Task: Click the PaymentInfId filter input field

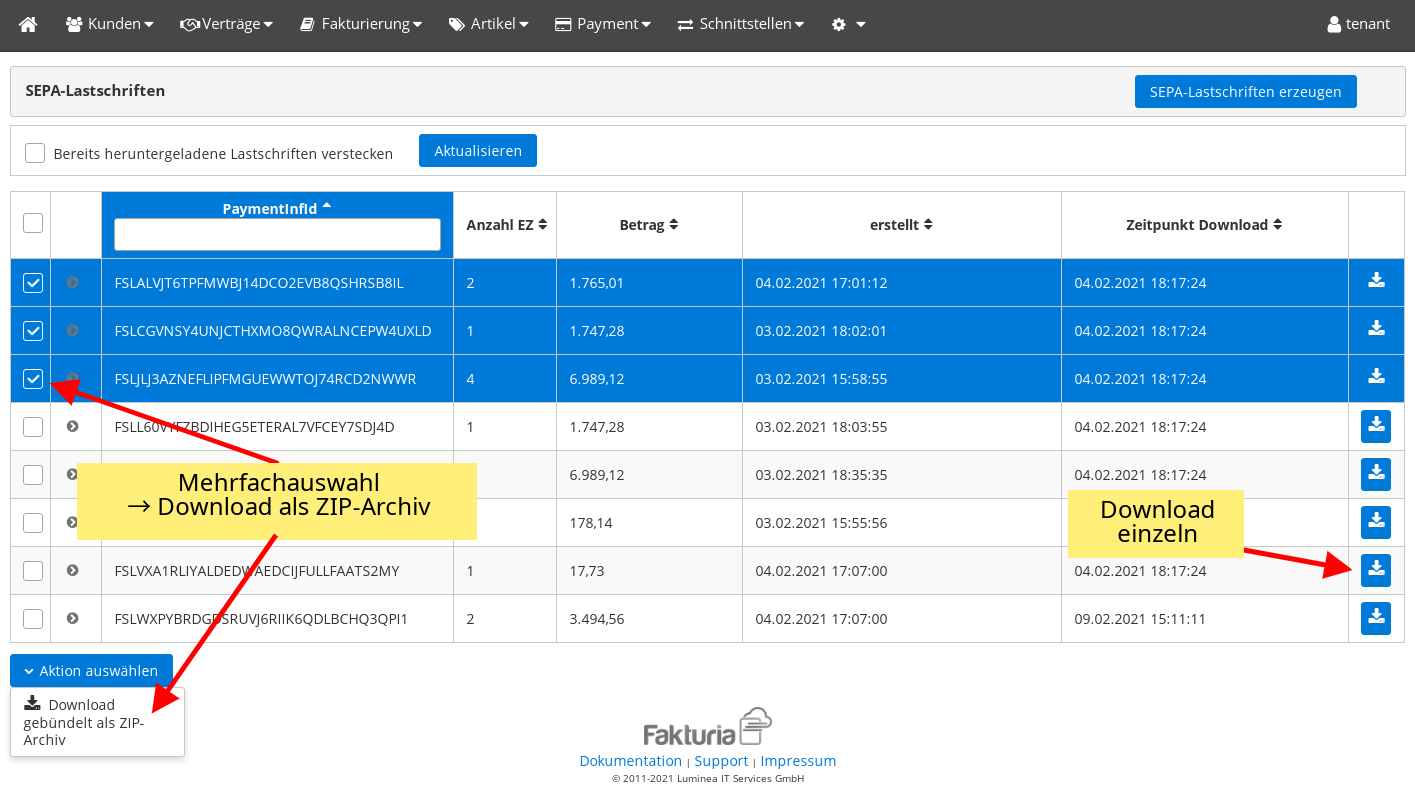Action: tap(277, 235)
